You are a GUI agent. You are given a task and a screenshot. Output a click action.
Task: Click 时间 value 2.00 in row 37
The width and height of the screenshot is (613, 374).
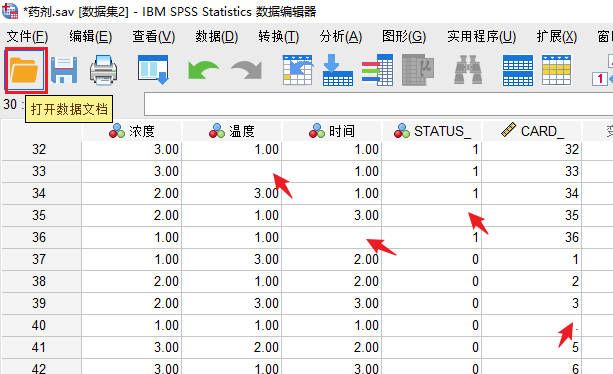point(366,259)
